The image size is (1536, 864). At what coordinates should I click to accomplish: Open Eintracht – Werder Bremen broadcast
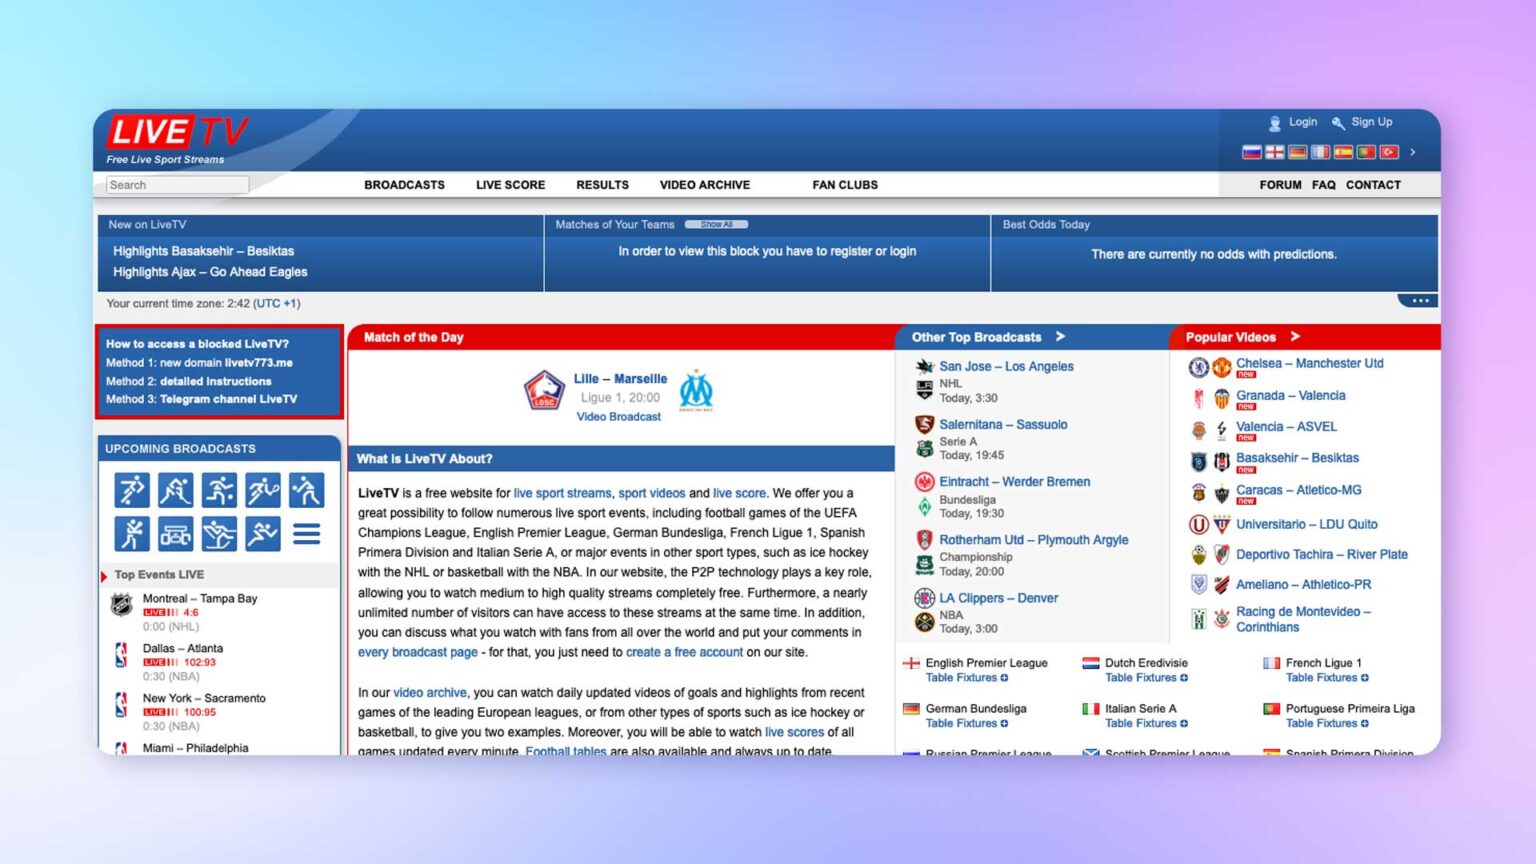tap(1014, 482)
